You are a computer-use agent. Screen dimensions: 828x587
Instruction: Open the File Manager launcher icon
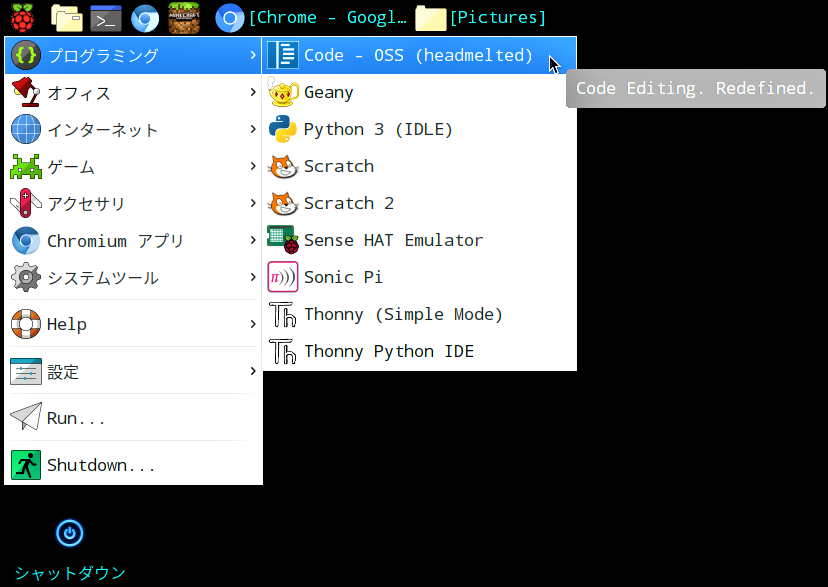[x=67, y=18]
